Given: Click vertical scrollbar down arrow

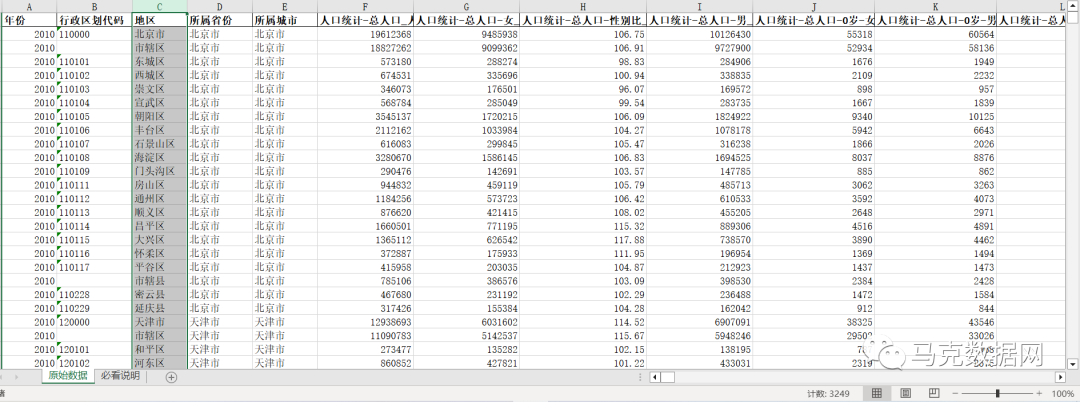Looking at the screenshot, I should tap(1073, 363).
